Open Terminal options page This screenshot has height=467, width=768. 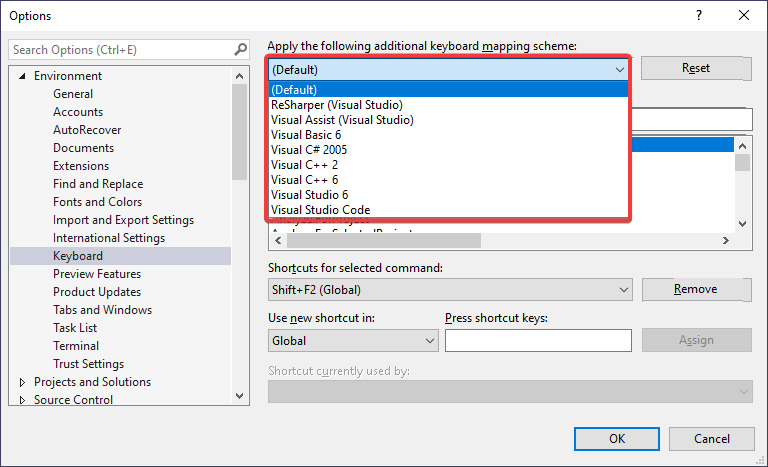pyautogui.click(x=76, y=346)
